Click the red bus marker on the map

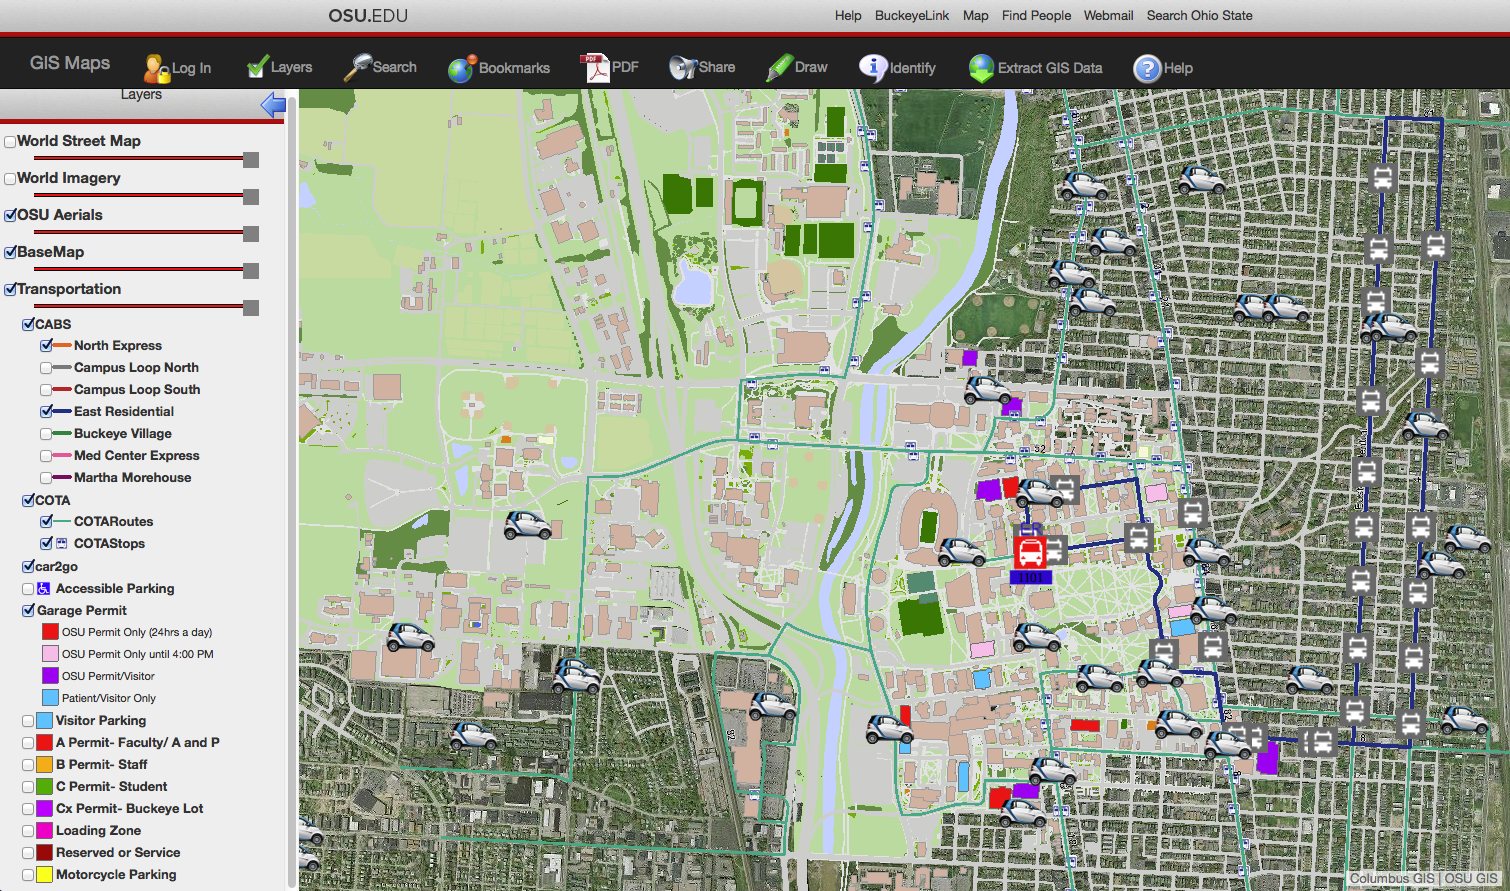click(1030, 552)
